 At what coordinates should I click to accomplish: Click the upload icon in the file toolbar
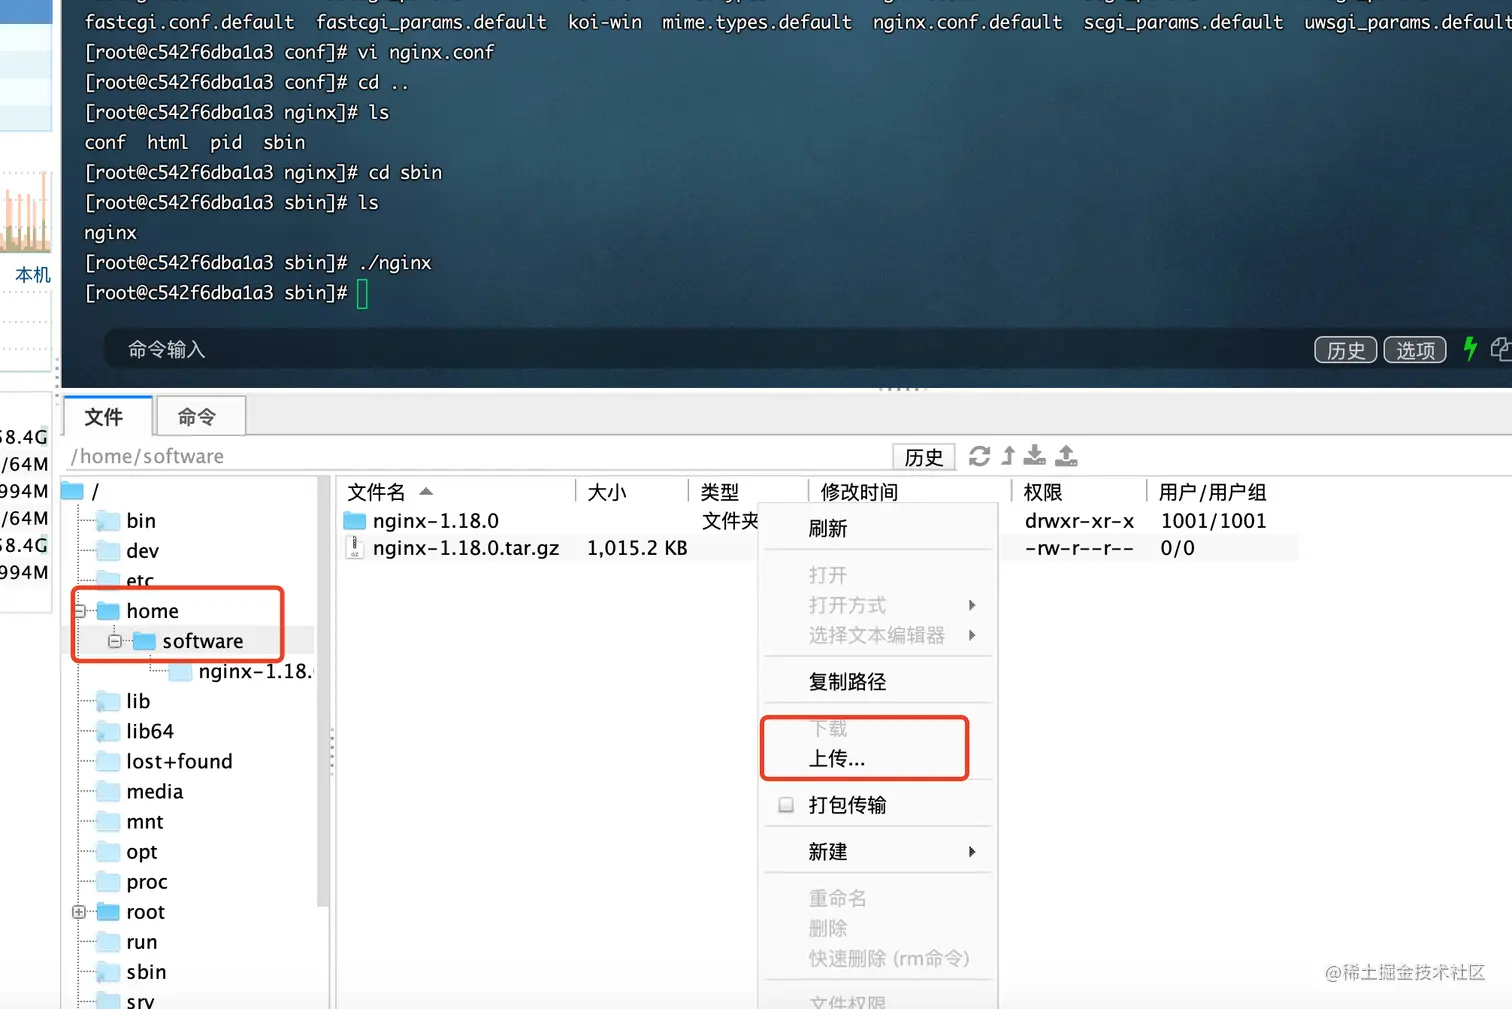pos(1067,456)
